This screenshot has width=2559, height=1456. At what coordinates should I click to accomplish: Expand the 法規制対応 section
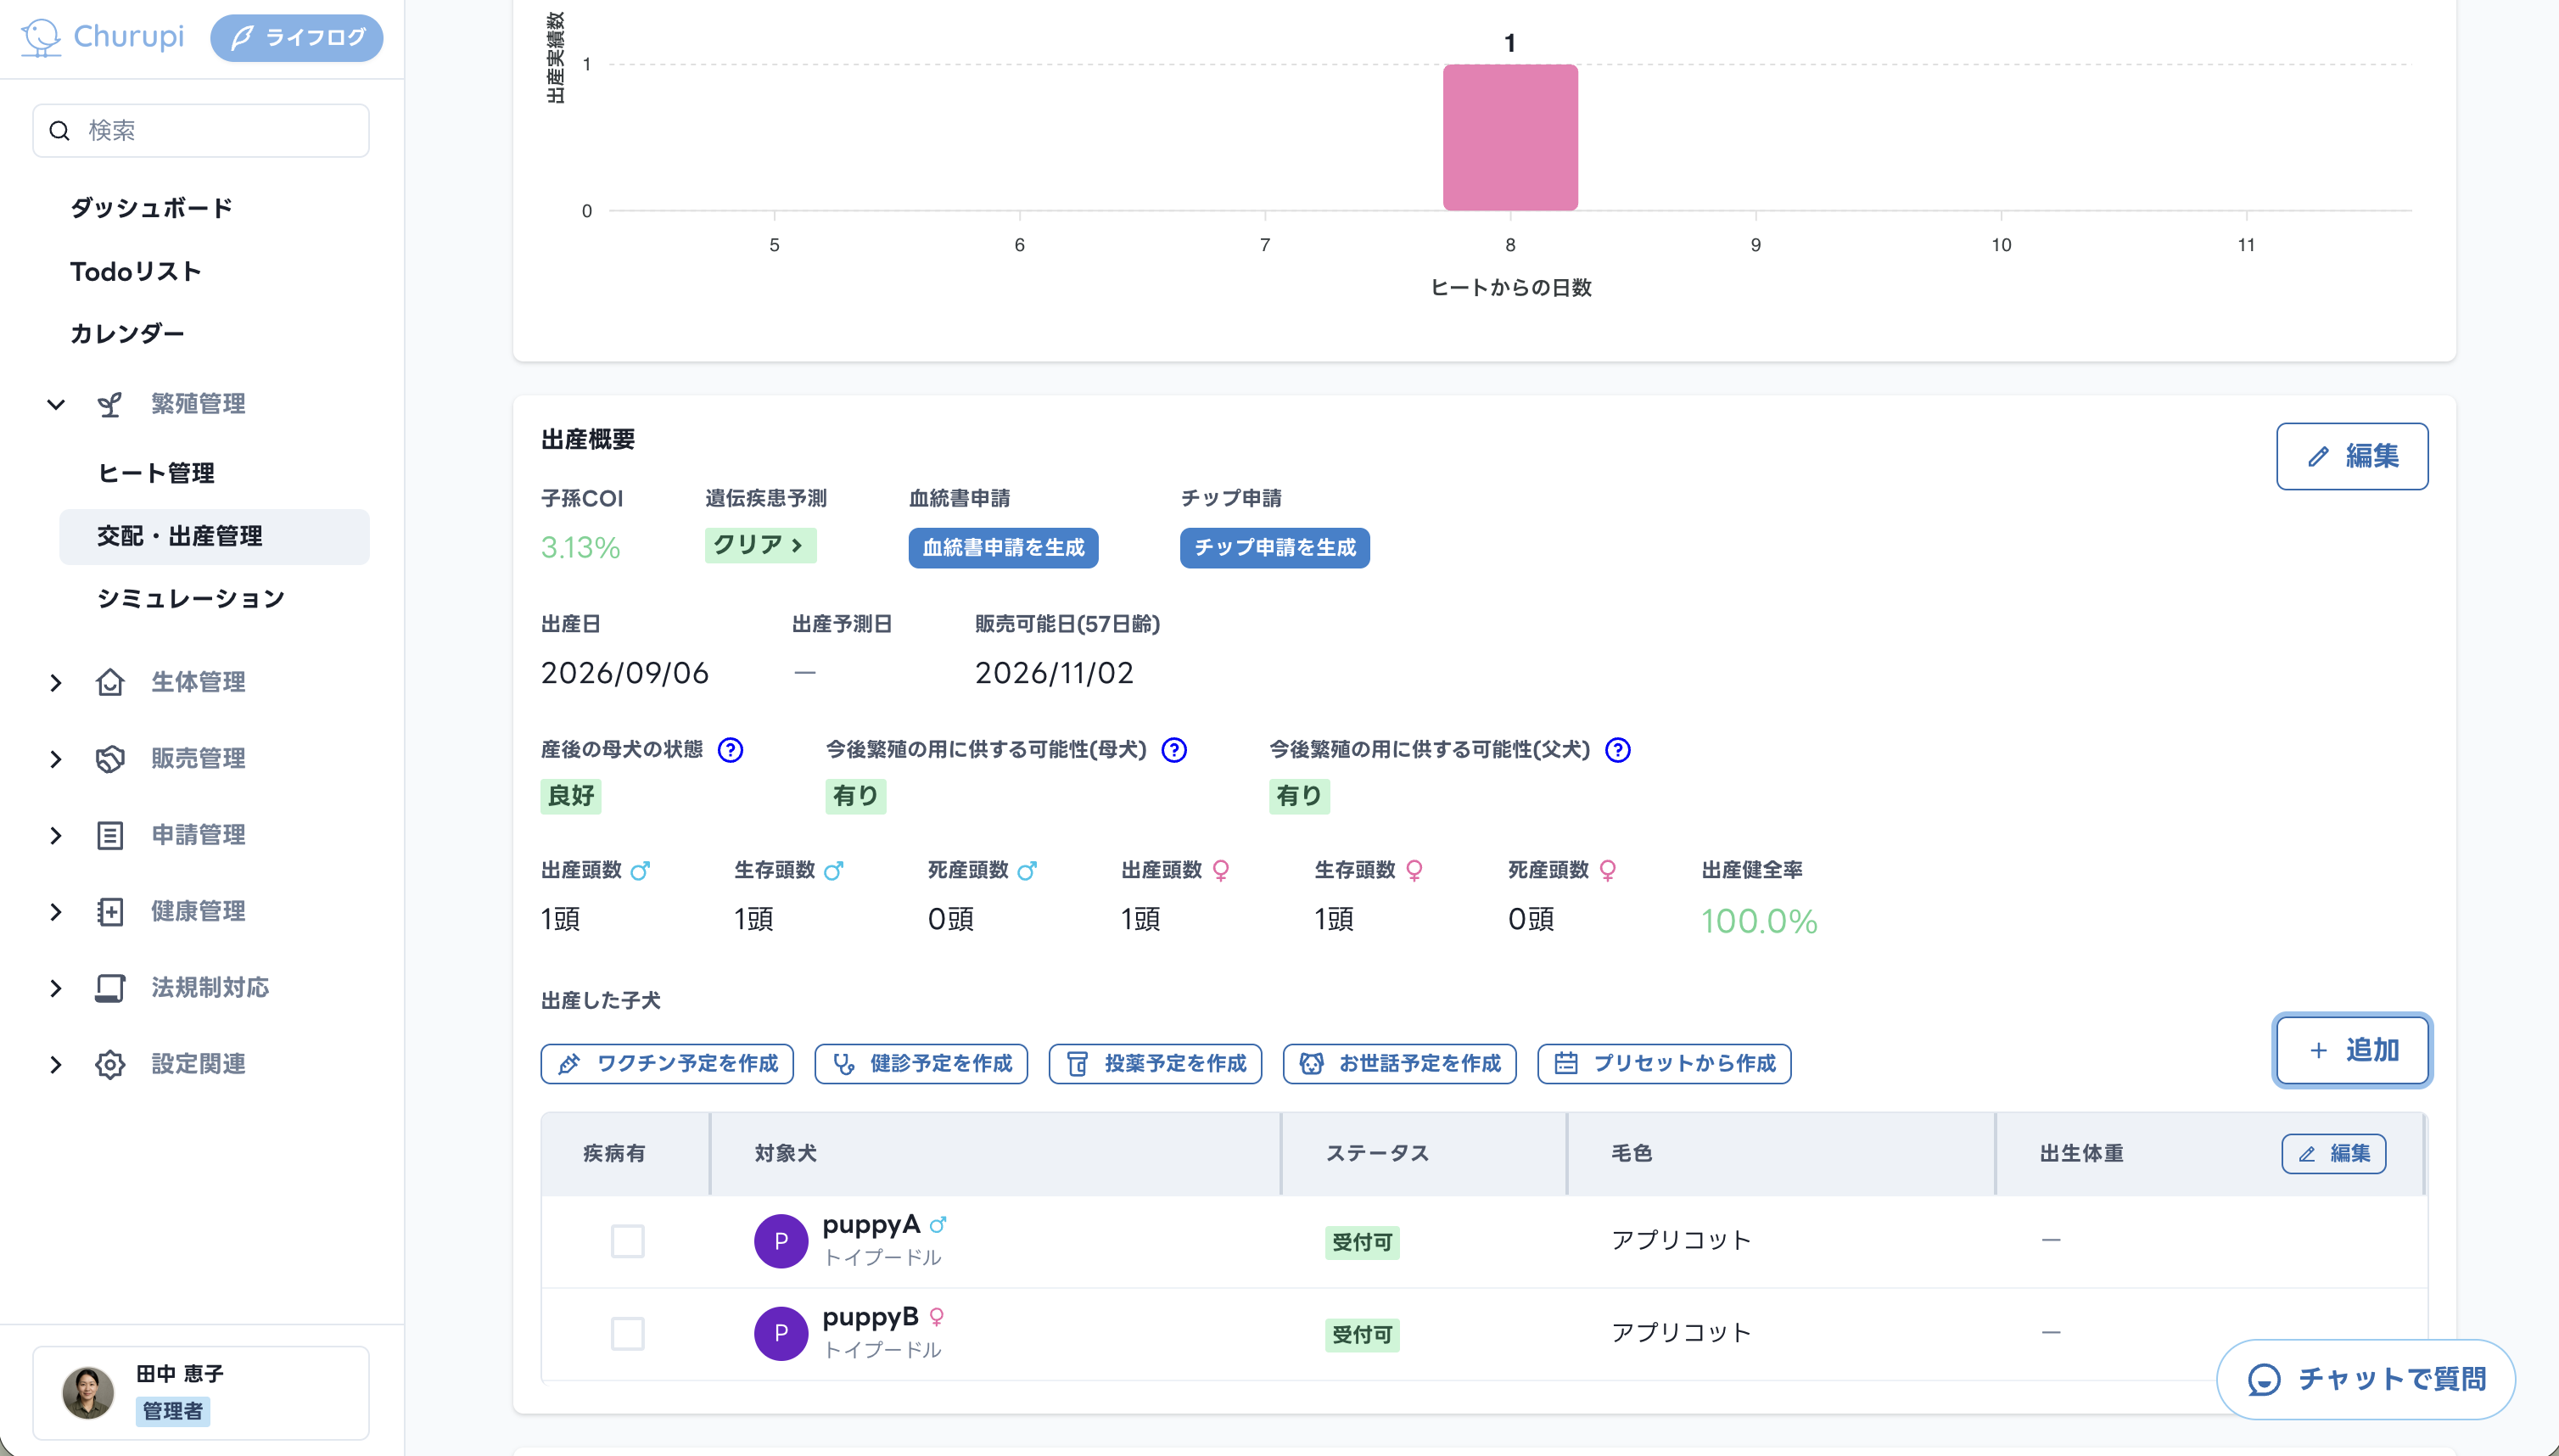(56, 988)
